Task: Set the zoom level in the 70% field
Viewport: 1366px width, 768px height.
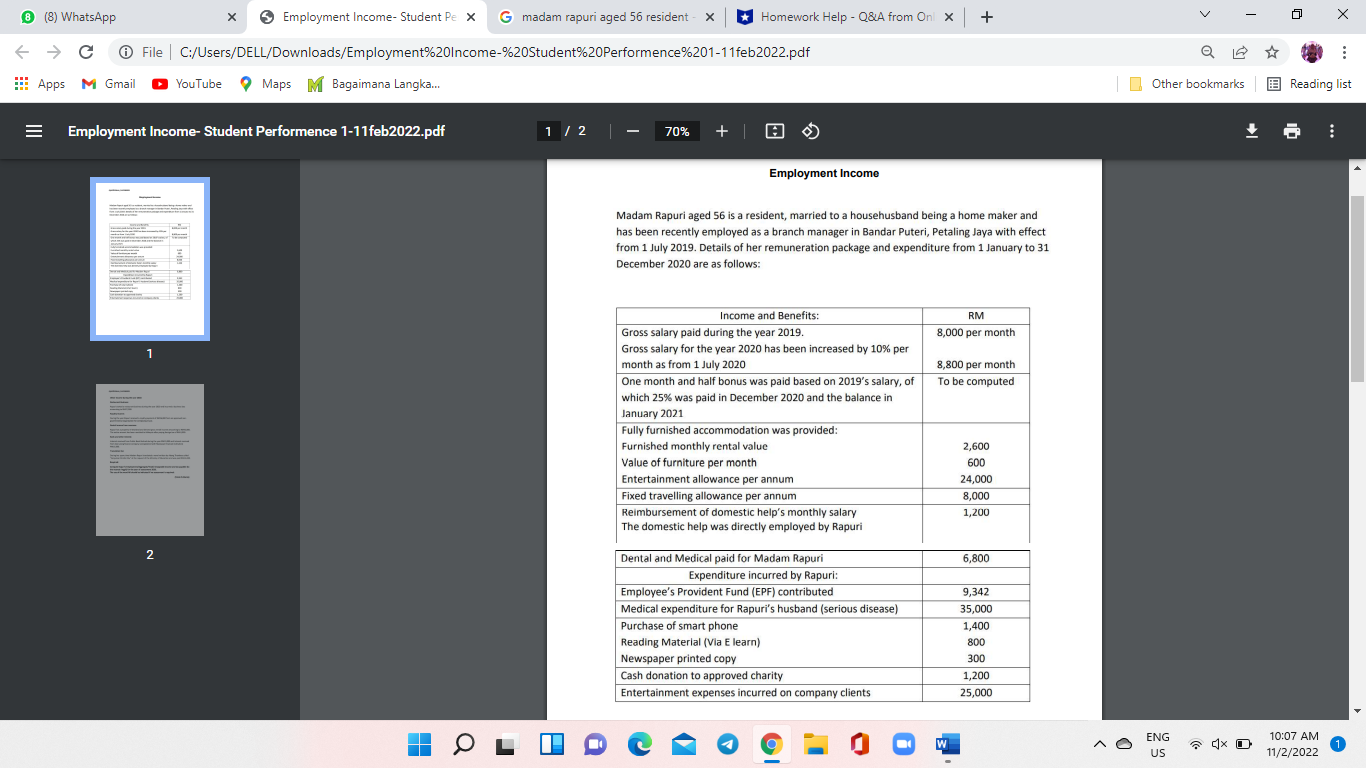Action: pos(677,130)
